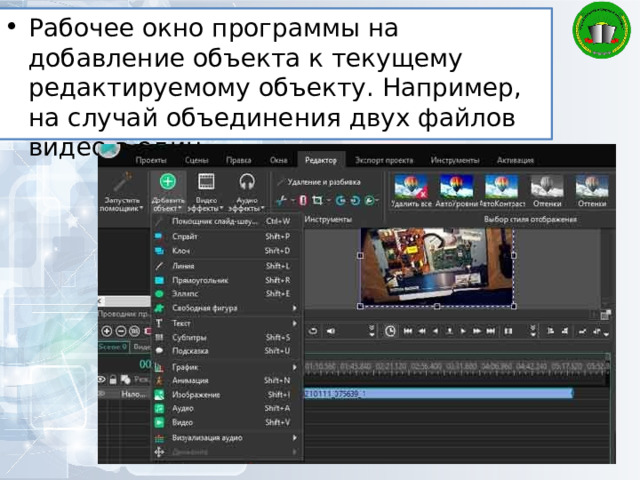Switch to the Правка tab
This screenshot has height=480, width=640.
point(238,160)
